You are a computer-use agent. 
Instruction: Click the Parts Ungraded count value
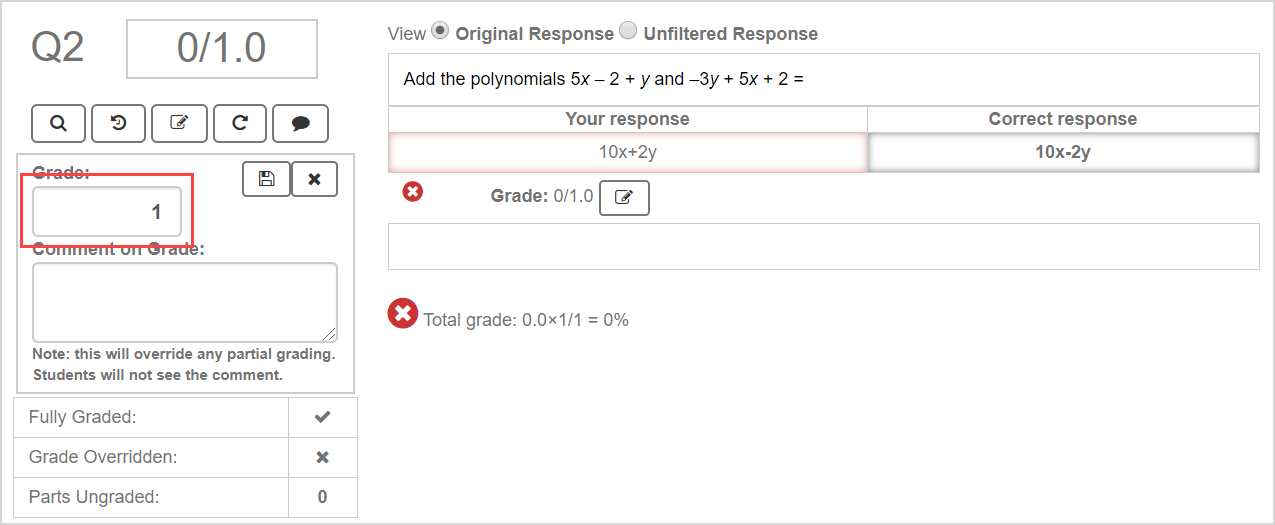coord(322,497)
